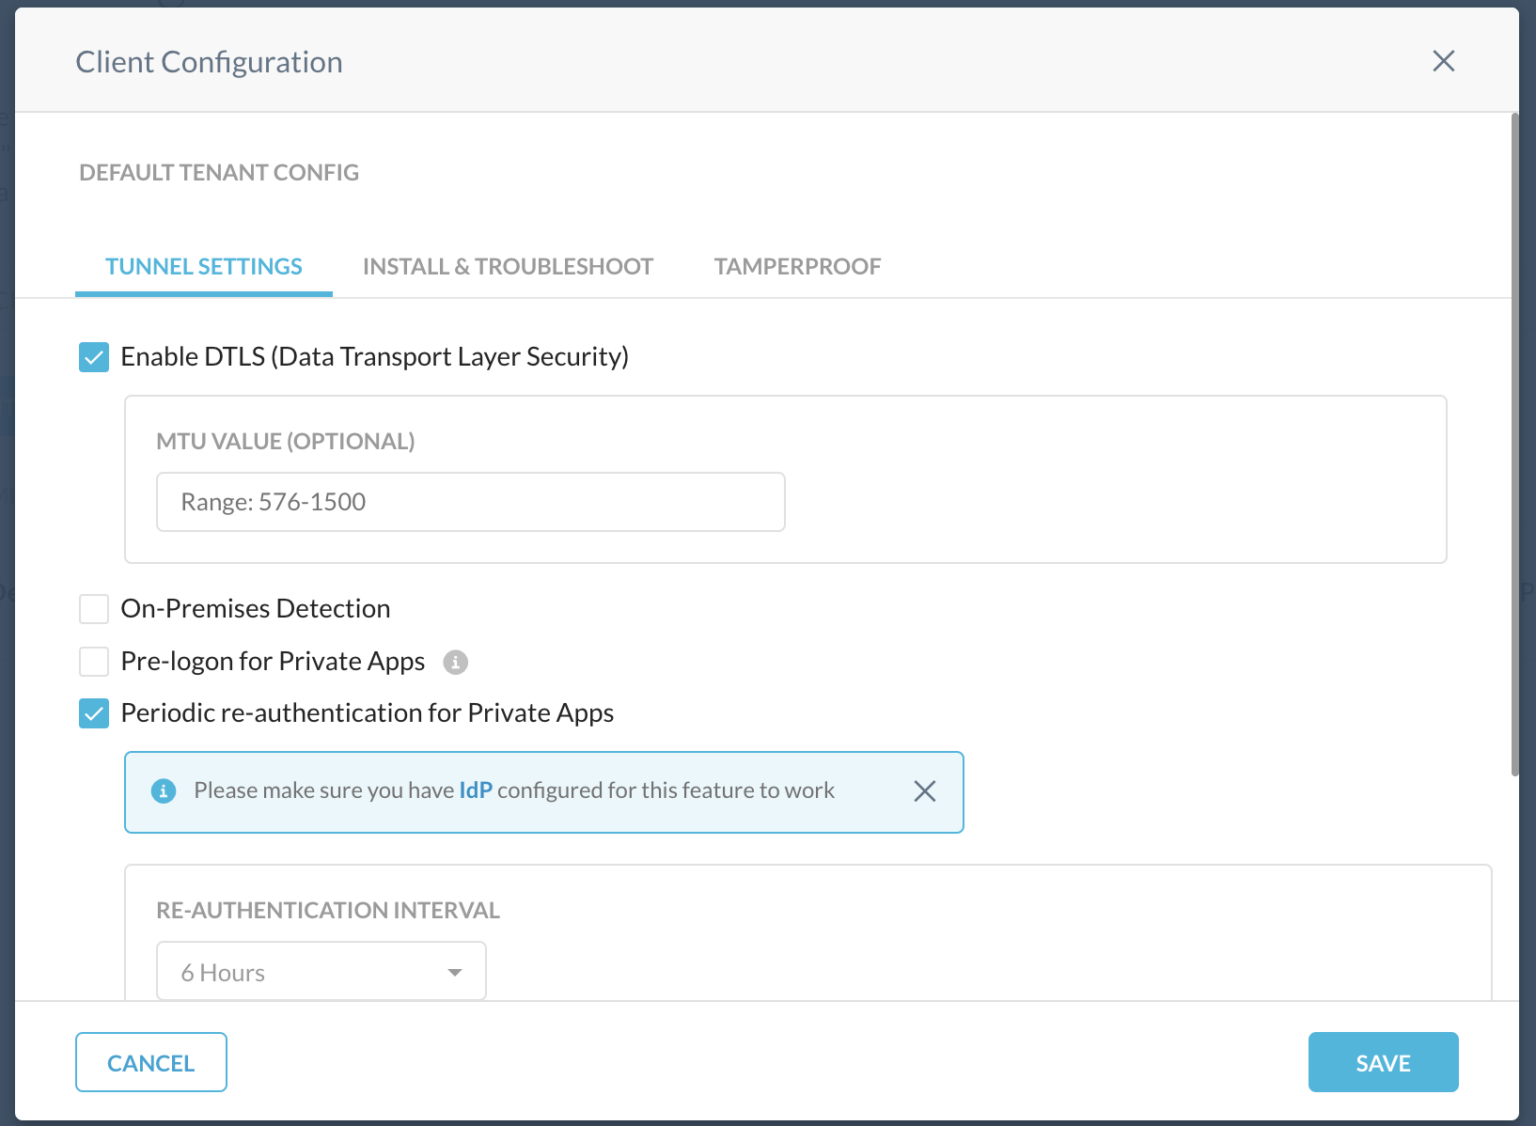This screenshot has width=1536, height=1126.
Task: Check Pre-logon for Private Apps
Action: point(93,661)
